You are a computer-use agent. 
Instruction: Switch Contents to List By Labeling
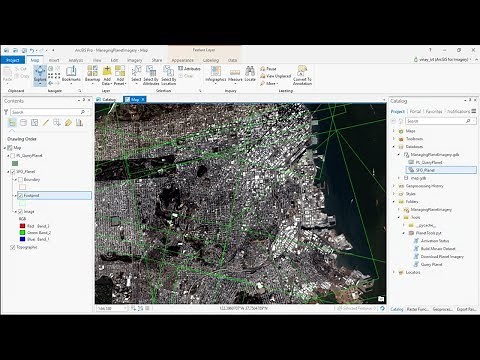(x=68, y=123)
